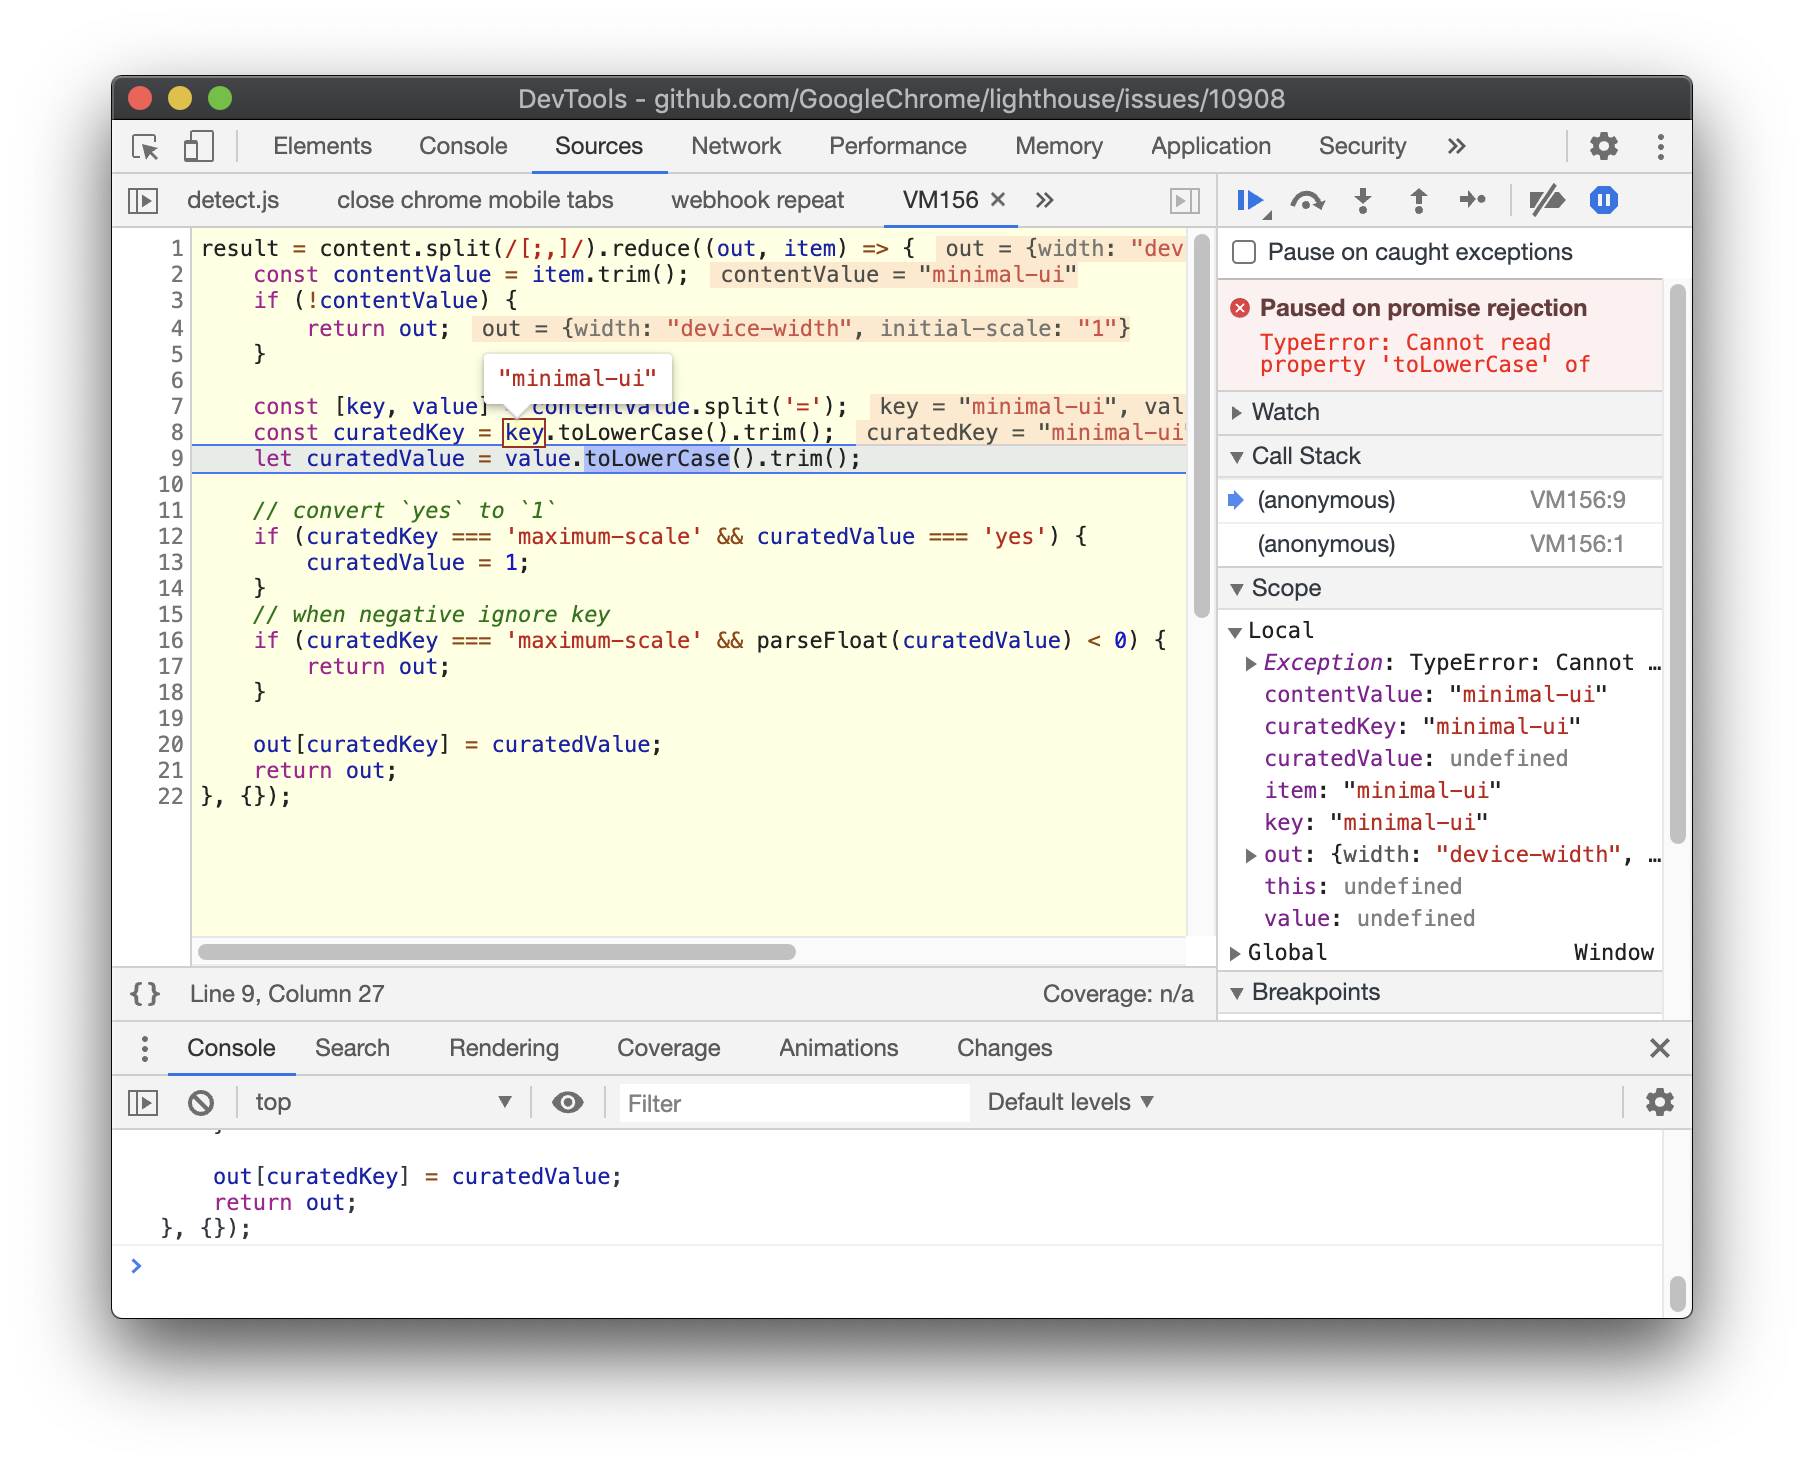The height and width of the screenshot is (1466, 1804).
Task: Show more DevTools panels chevron
Action: [1456, 147]
